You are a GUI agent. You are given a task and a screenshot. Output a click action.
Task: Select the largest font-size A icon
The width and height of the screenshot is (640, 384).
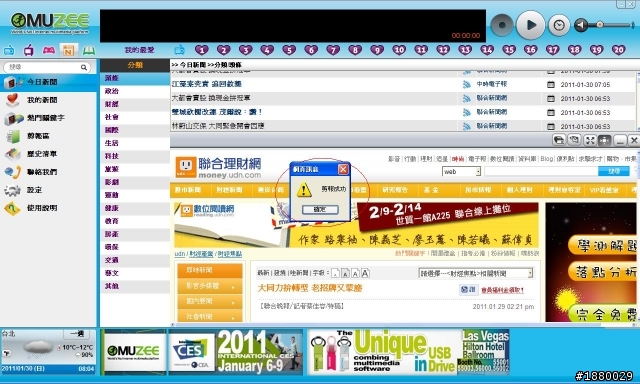[365, 273]
